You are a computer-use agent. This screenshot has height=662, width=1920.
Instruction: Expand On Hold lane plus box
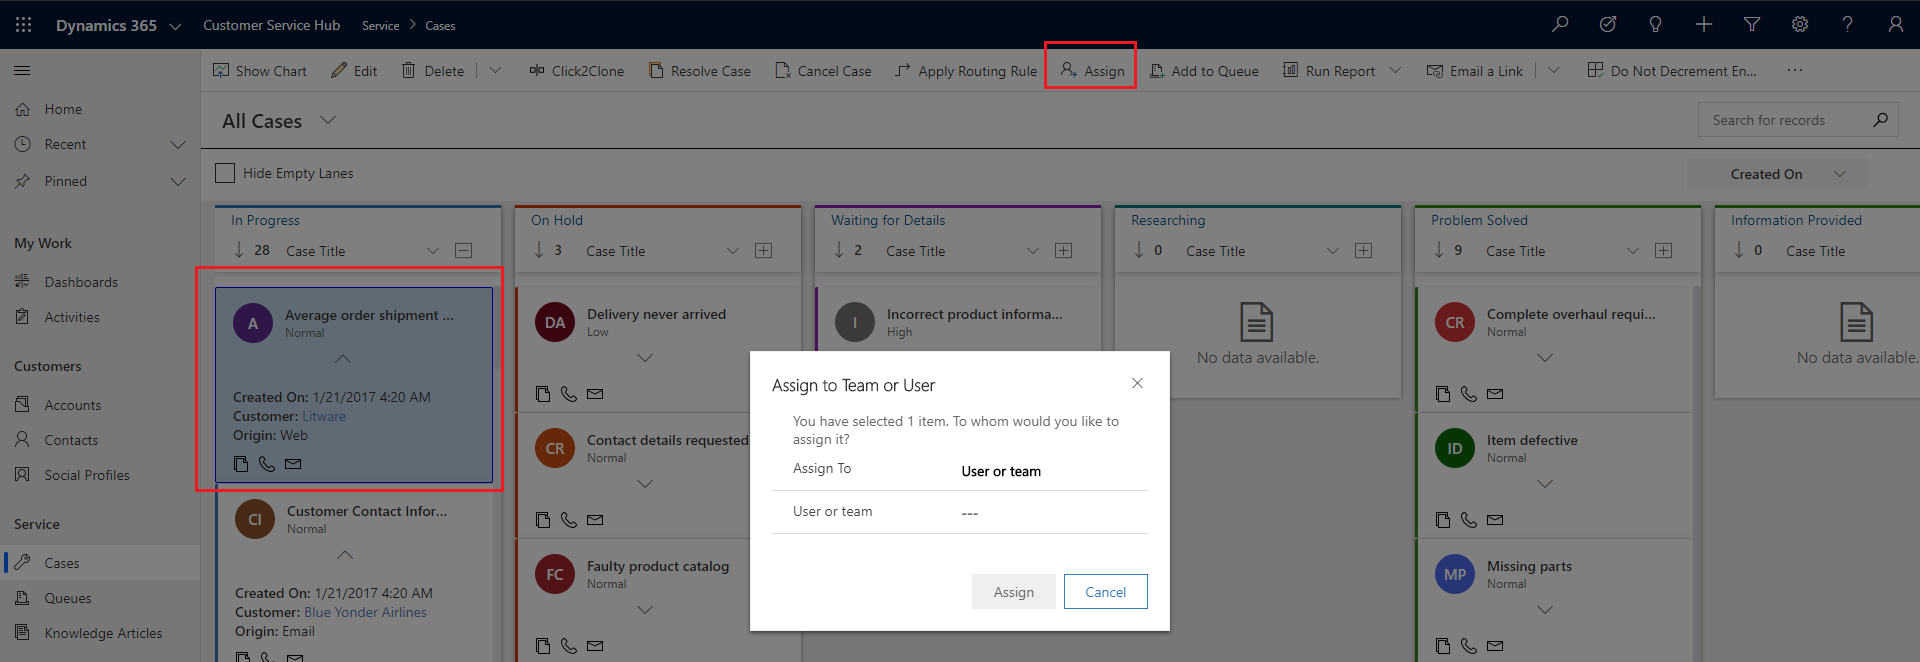tap(764, 250)
